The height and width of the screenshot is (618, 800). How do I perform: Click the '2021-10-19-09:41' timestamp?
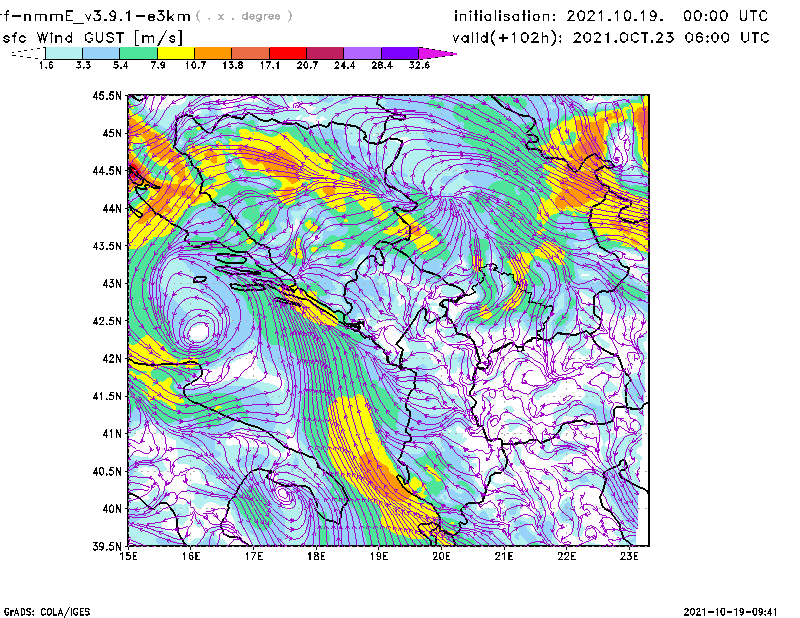tap(731, 612)
